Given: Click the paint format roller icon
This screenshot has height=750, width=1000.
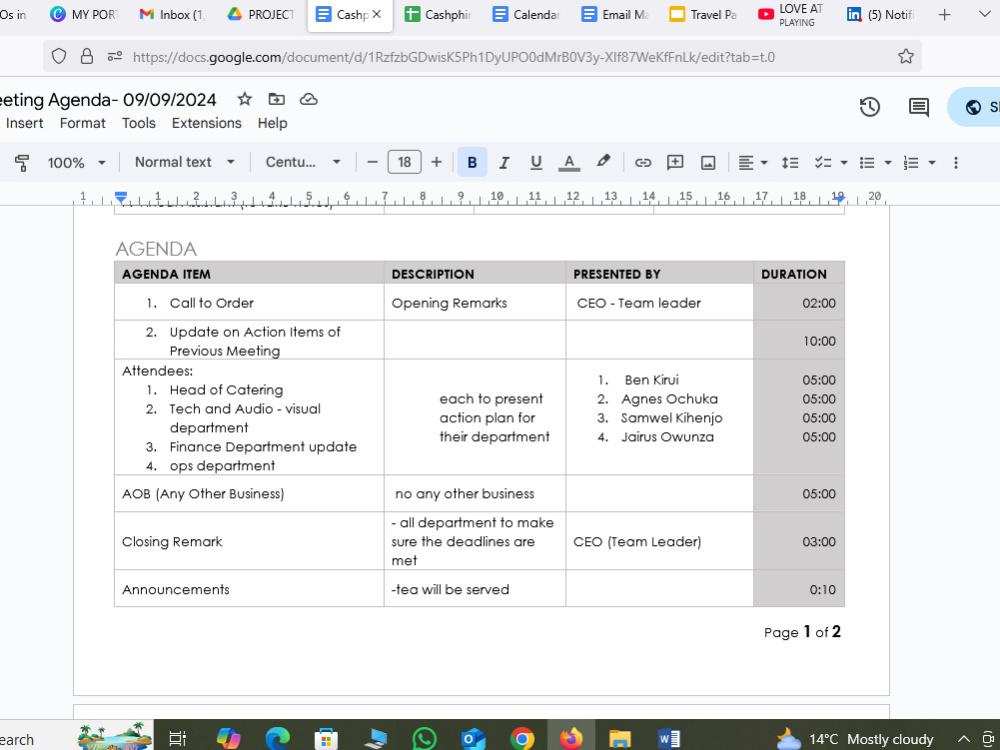Looking at the screenshot, I should pos(22,163).
